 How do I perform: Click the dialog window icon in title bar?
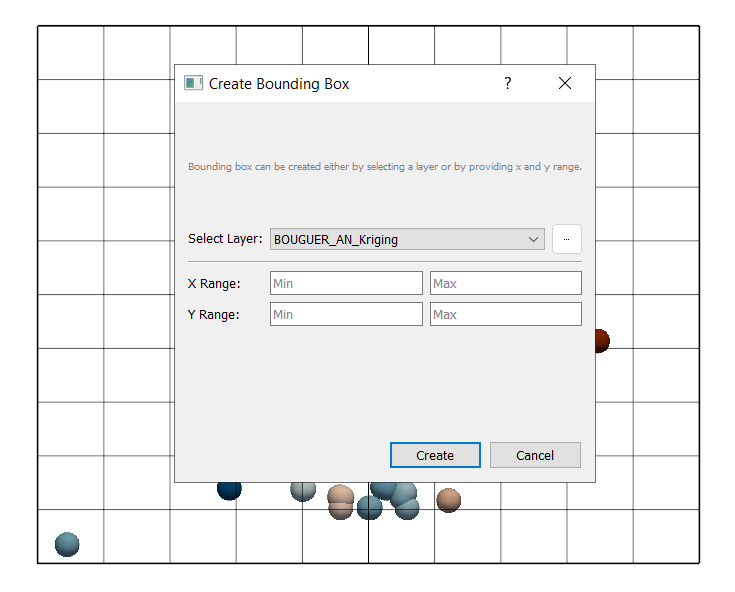[193, 84]
